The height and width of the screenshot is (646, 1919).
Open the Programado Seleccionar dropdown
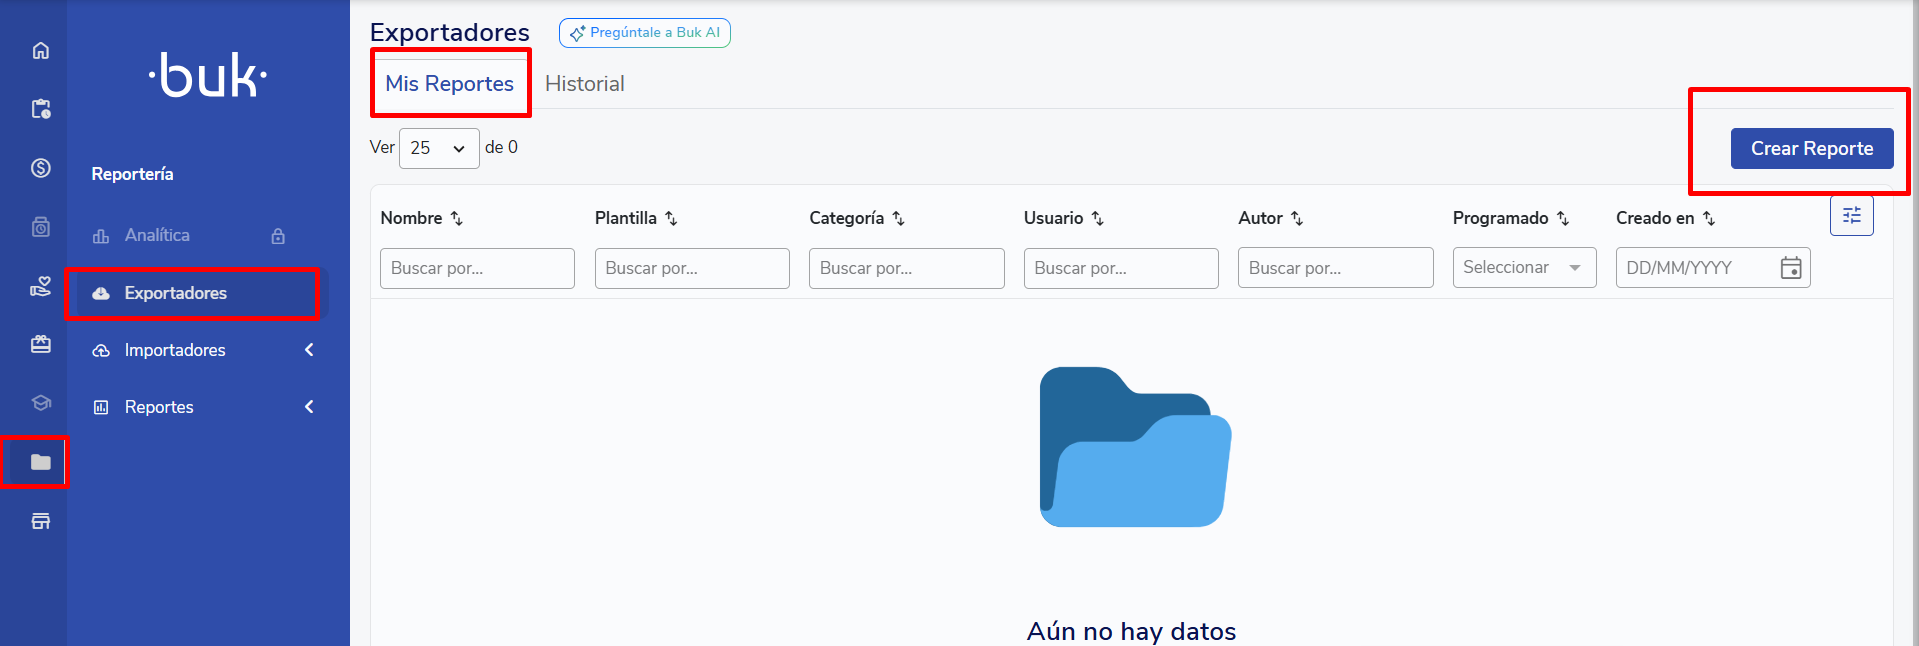pos(1523,268)
